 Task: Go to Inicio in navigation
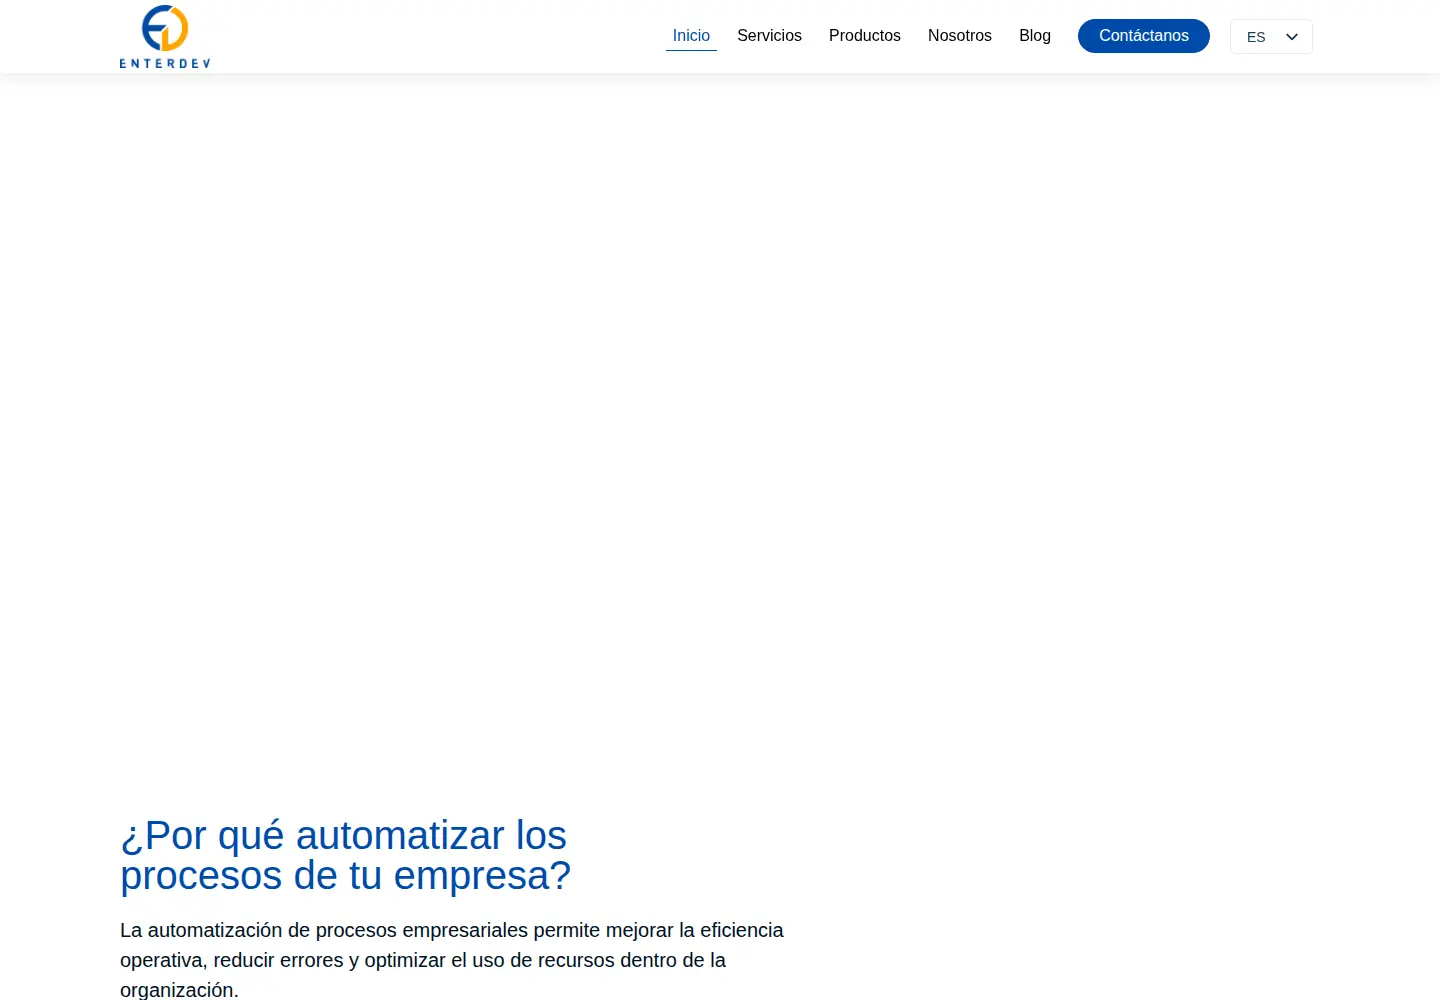coord(691,36)
